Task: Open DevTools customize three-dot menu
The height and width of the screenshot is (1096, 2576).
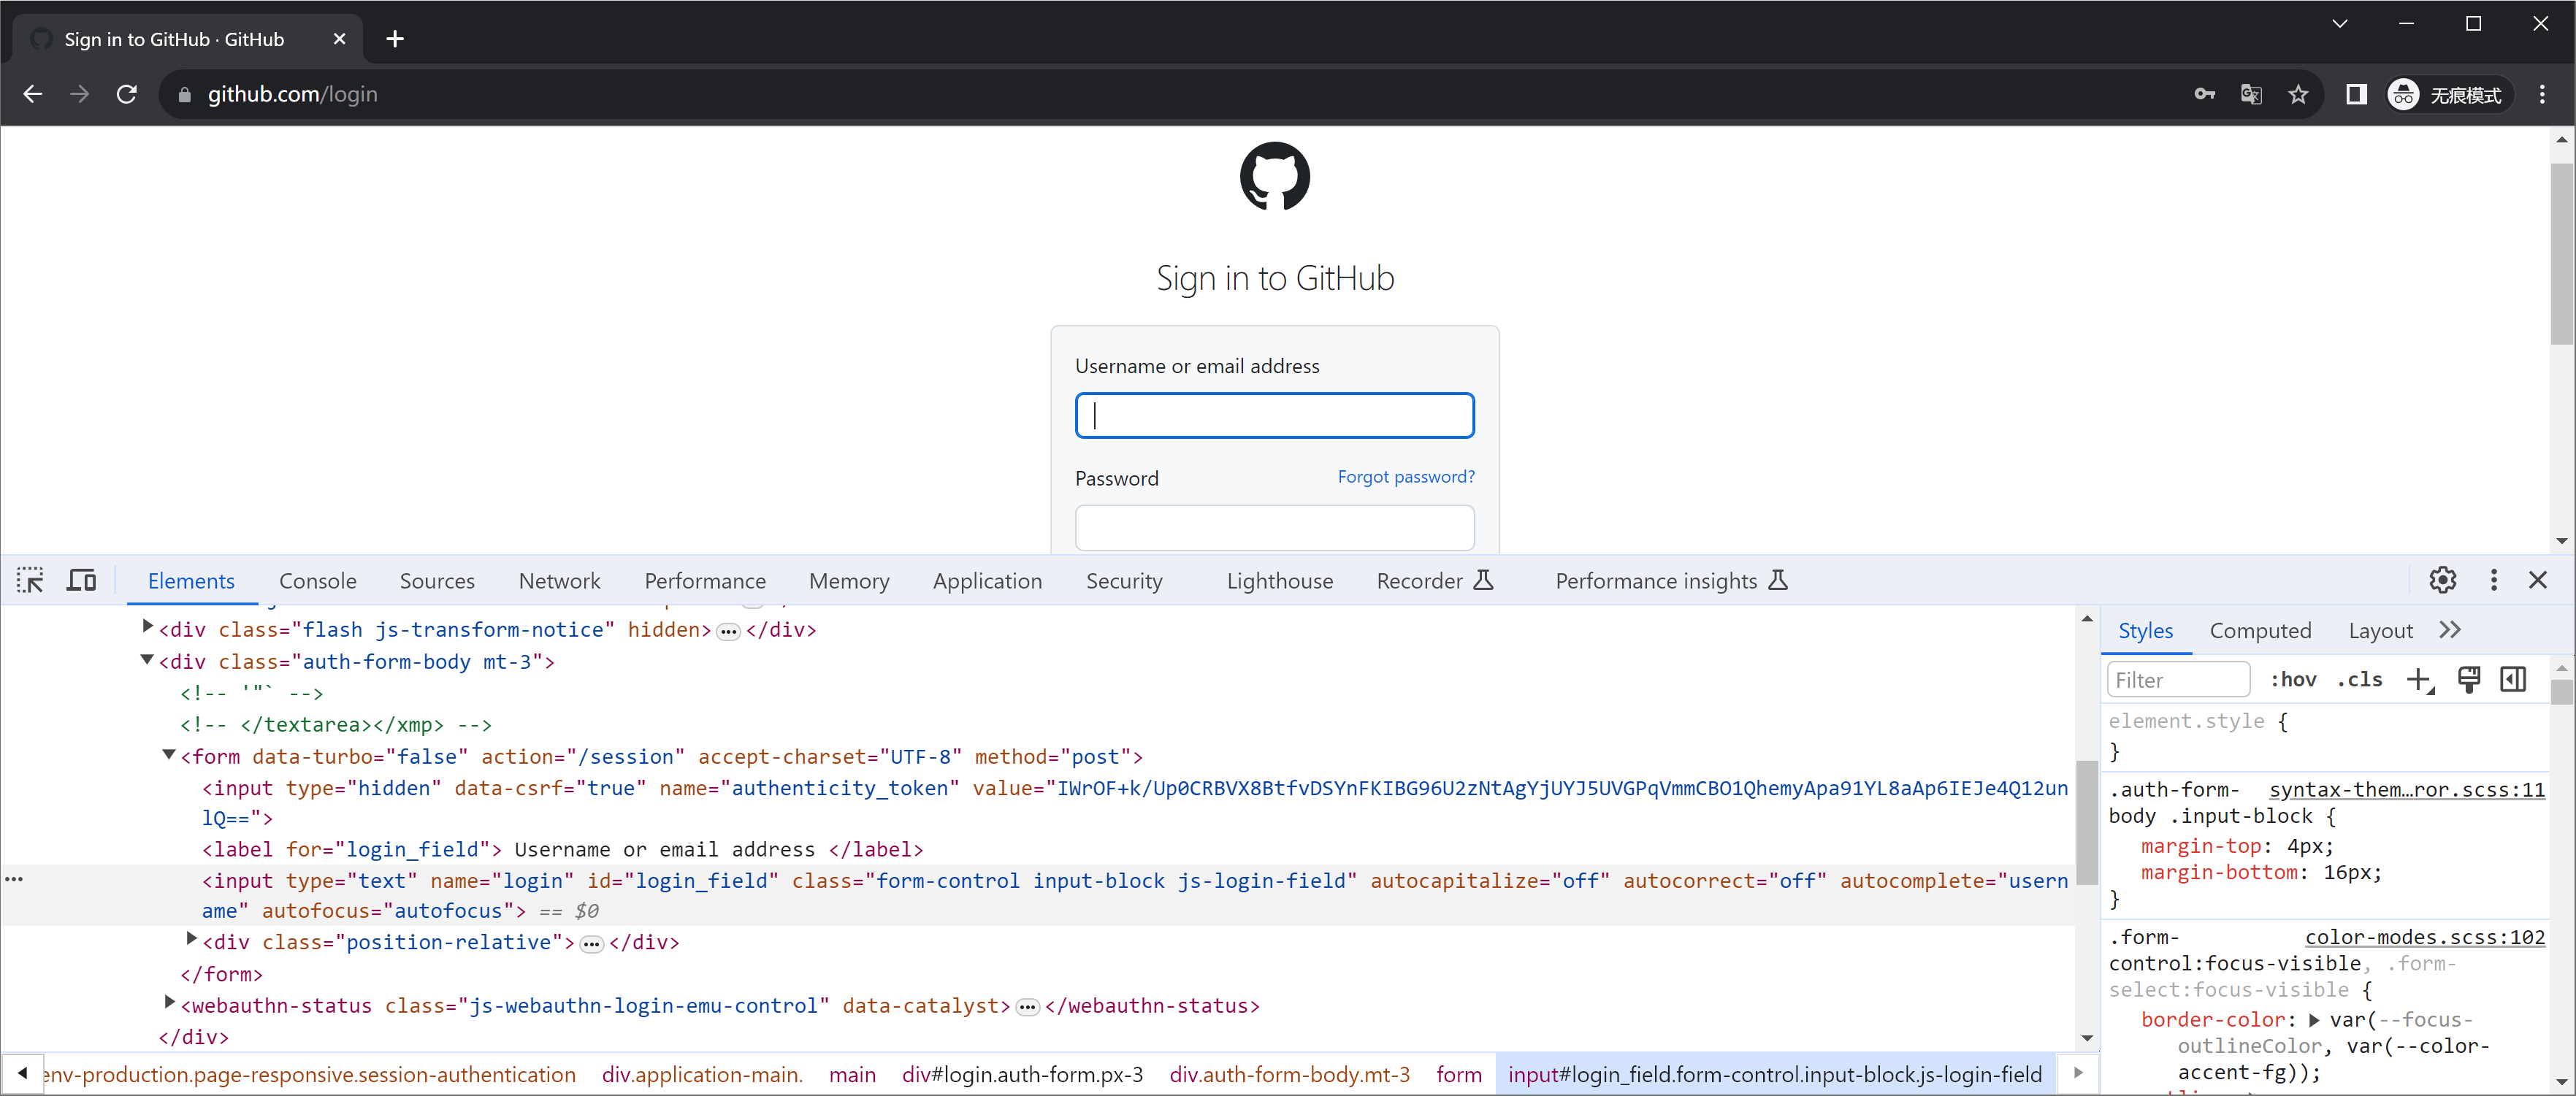Action: click(x=2493, y=580)
